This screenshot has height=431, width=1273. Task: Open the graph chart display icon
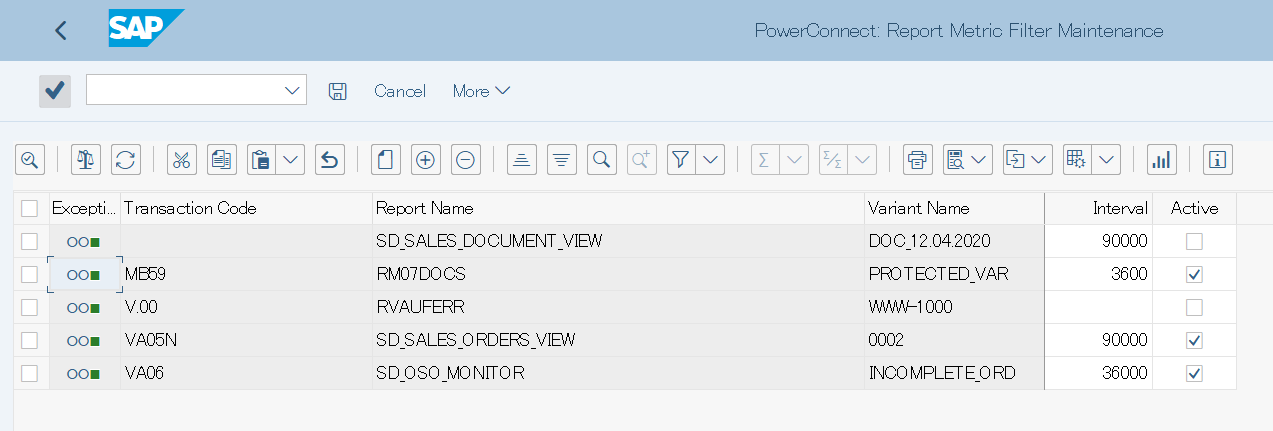[1161, 159]
